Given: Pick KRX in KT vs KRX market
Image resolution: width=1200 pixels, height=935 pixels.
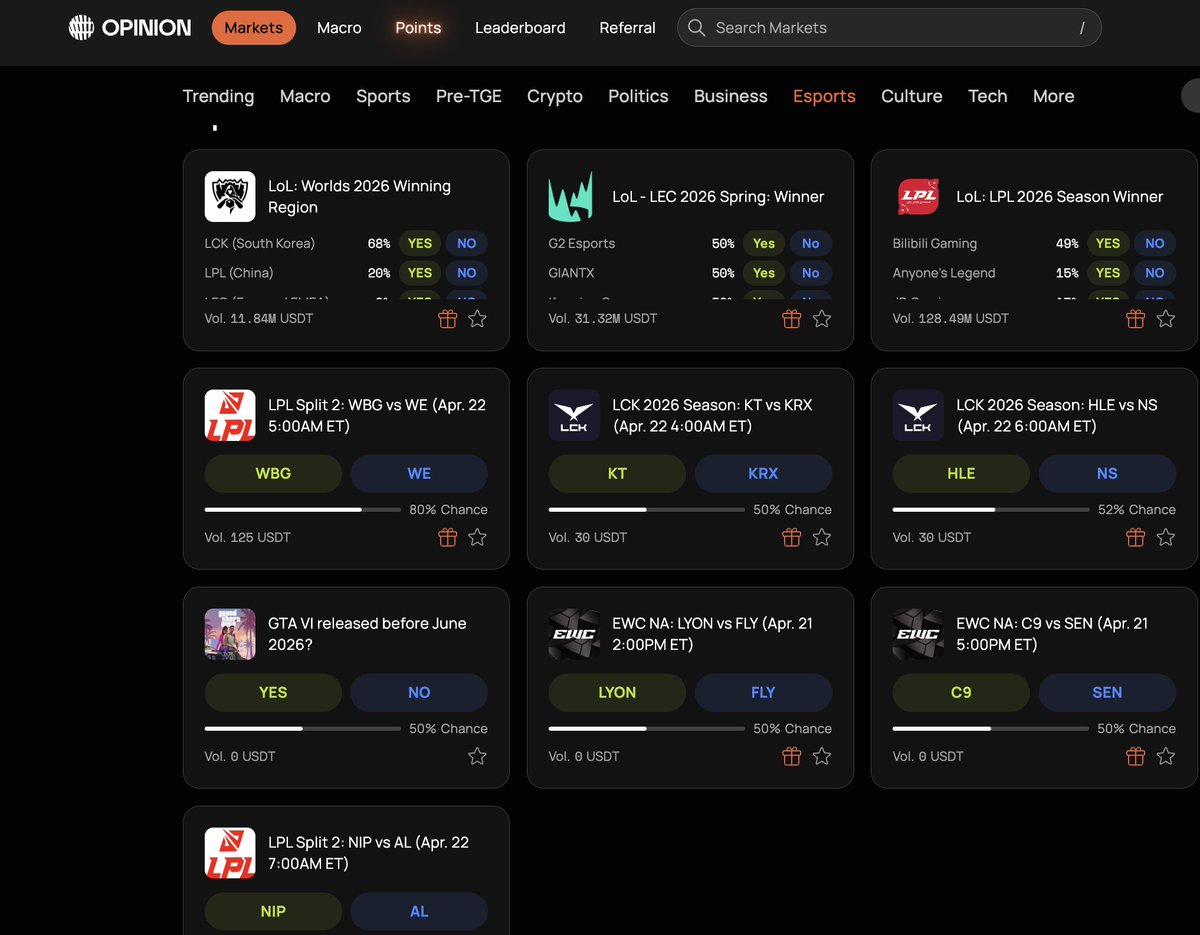Looking at the screenshot, I should click(763, 474).
